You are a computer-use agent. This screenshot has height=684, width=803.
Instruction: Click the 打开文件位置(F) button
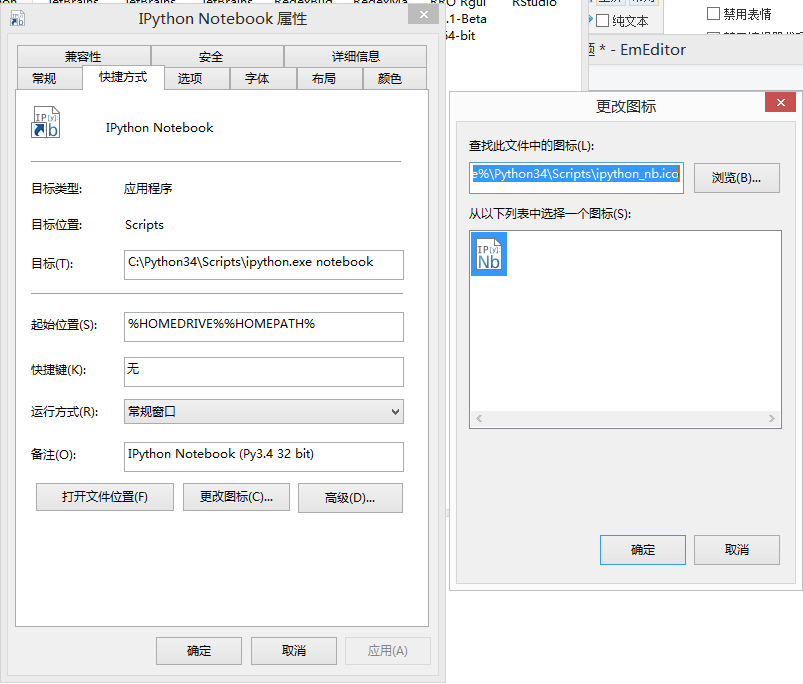[x=104, y=497]
